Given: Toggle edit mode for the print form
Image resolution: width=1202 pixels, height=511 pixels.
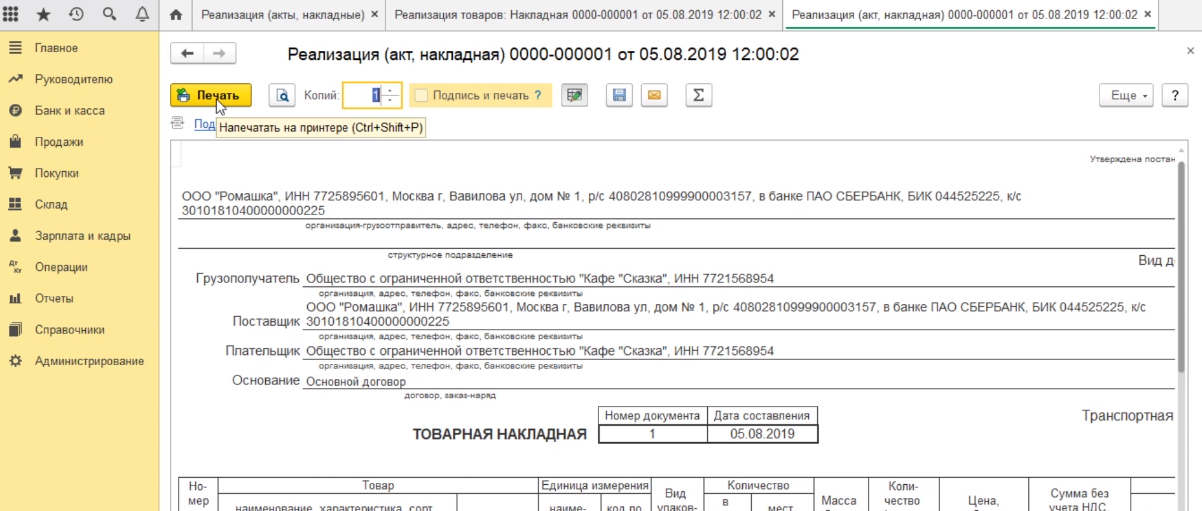Looking at the screenshot, I should (574, 96).
